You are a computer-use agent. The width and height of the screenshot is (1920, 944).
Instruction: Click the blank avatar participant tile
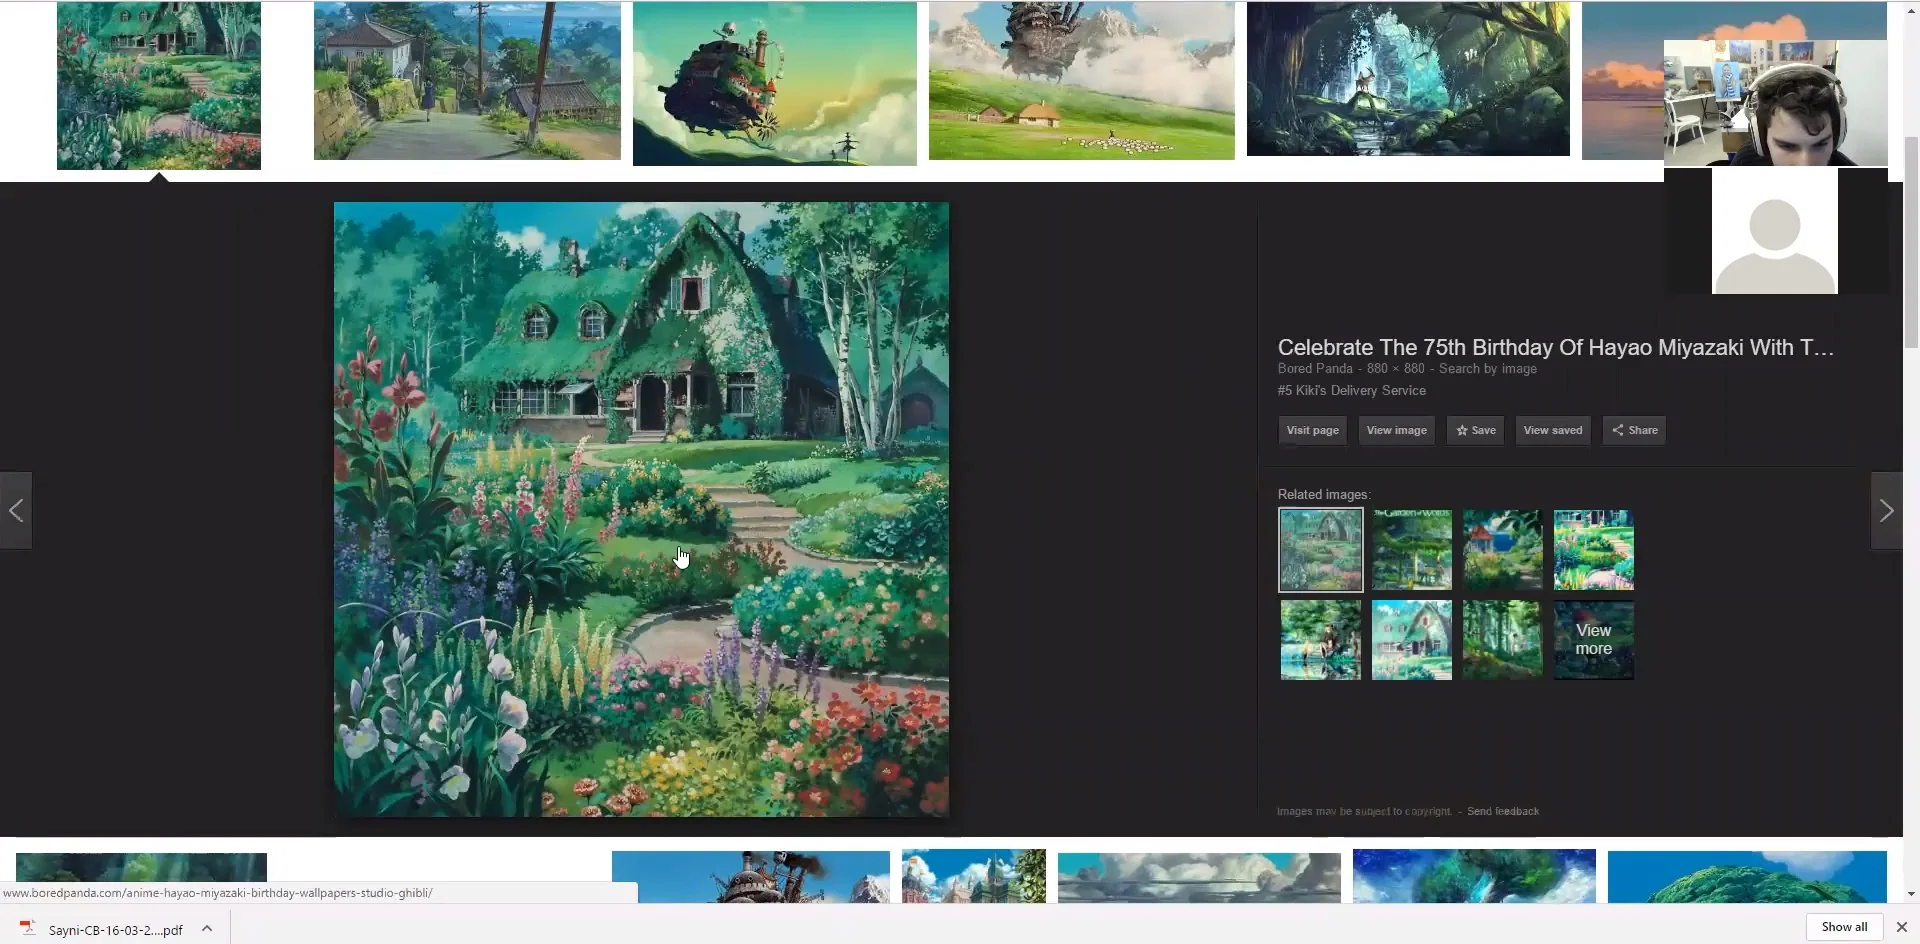pyautogui.click(x=1775, y=231)
